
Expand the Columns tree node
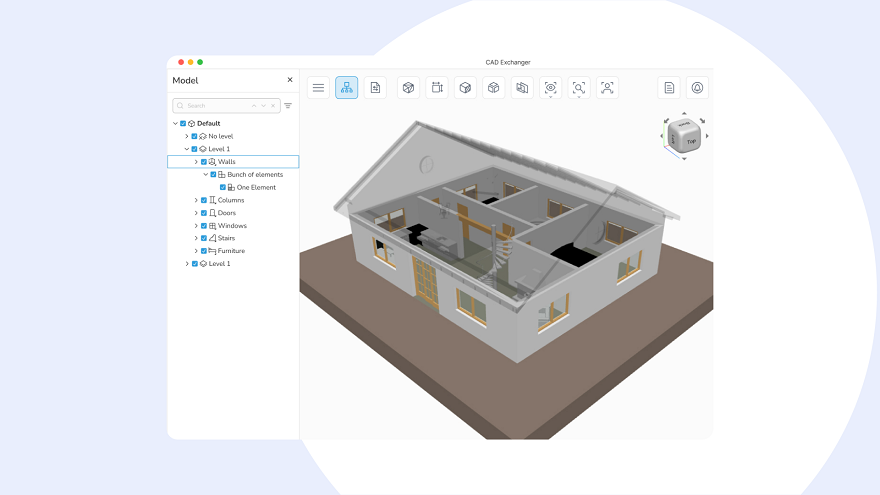click(x=196, y=200)
